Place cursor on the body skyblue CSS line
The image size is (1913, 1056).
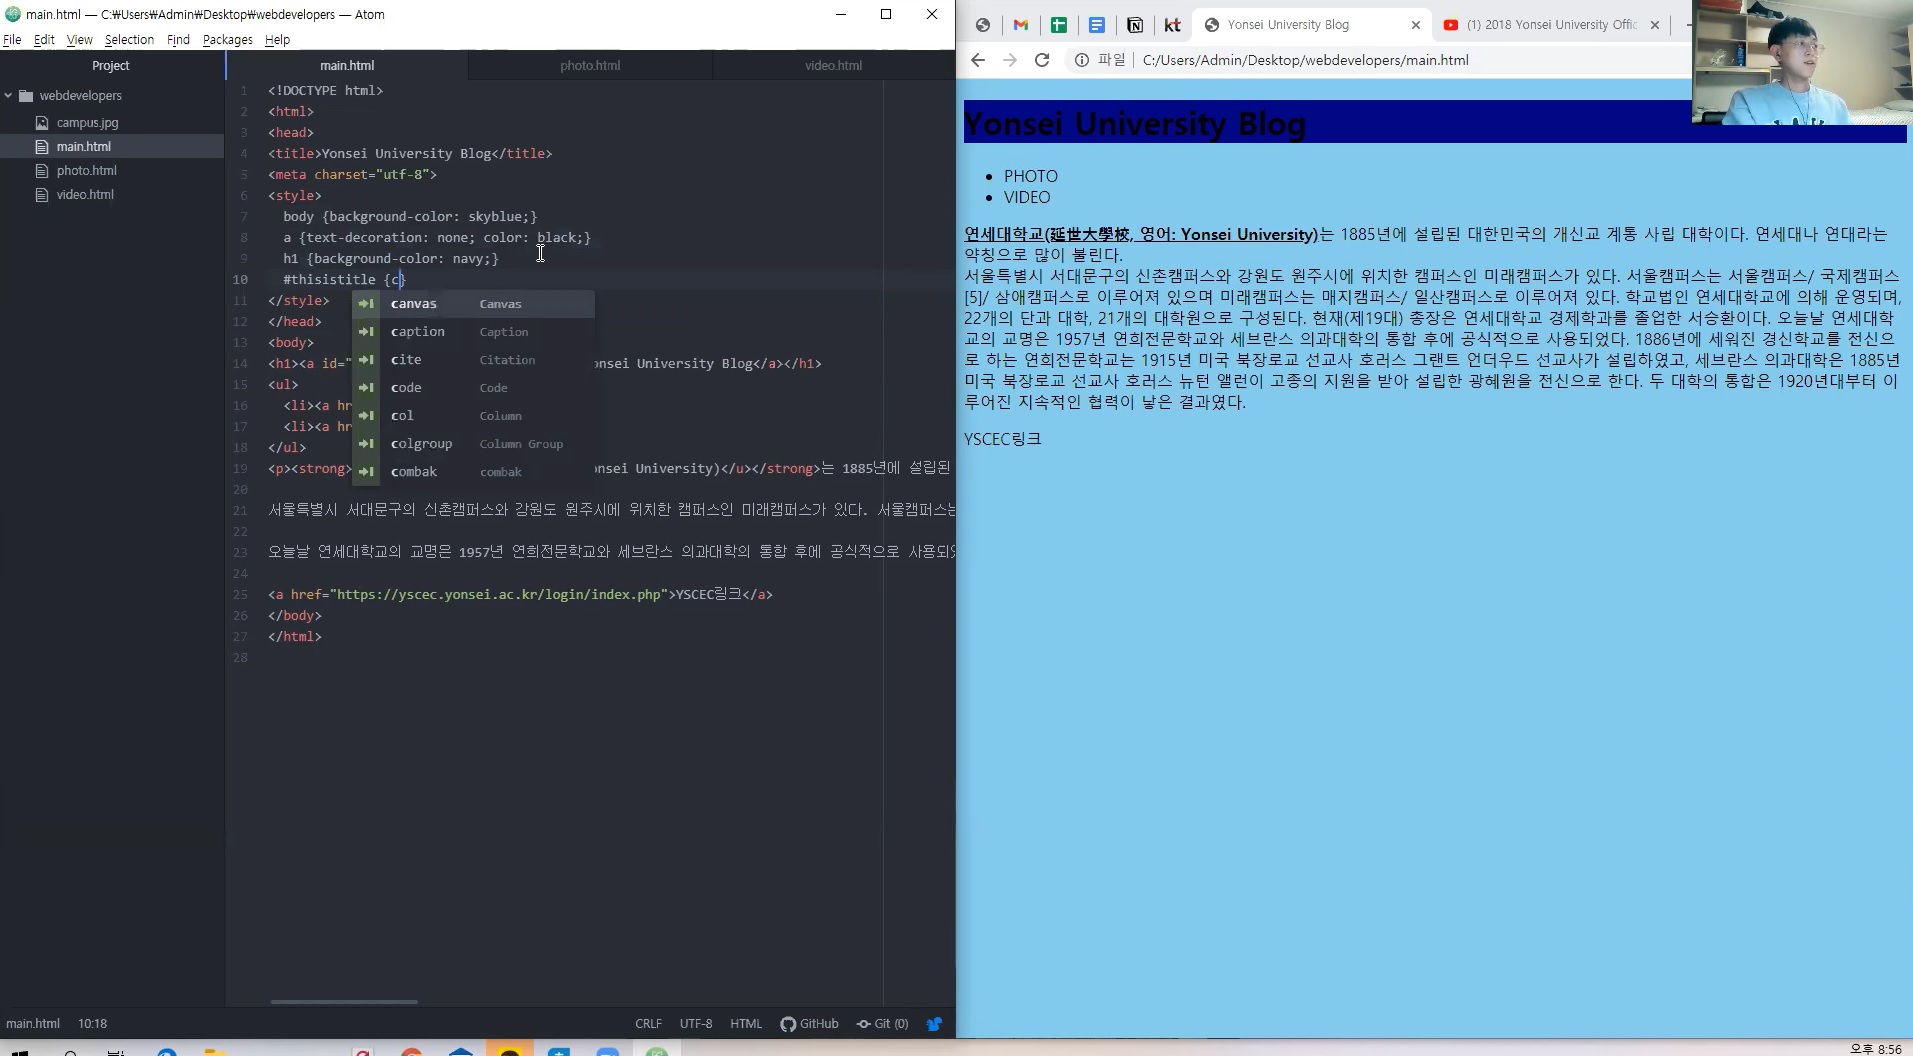pos(410,217)
